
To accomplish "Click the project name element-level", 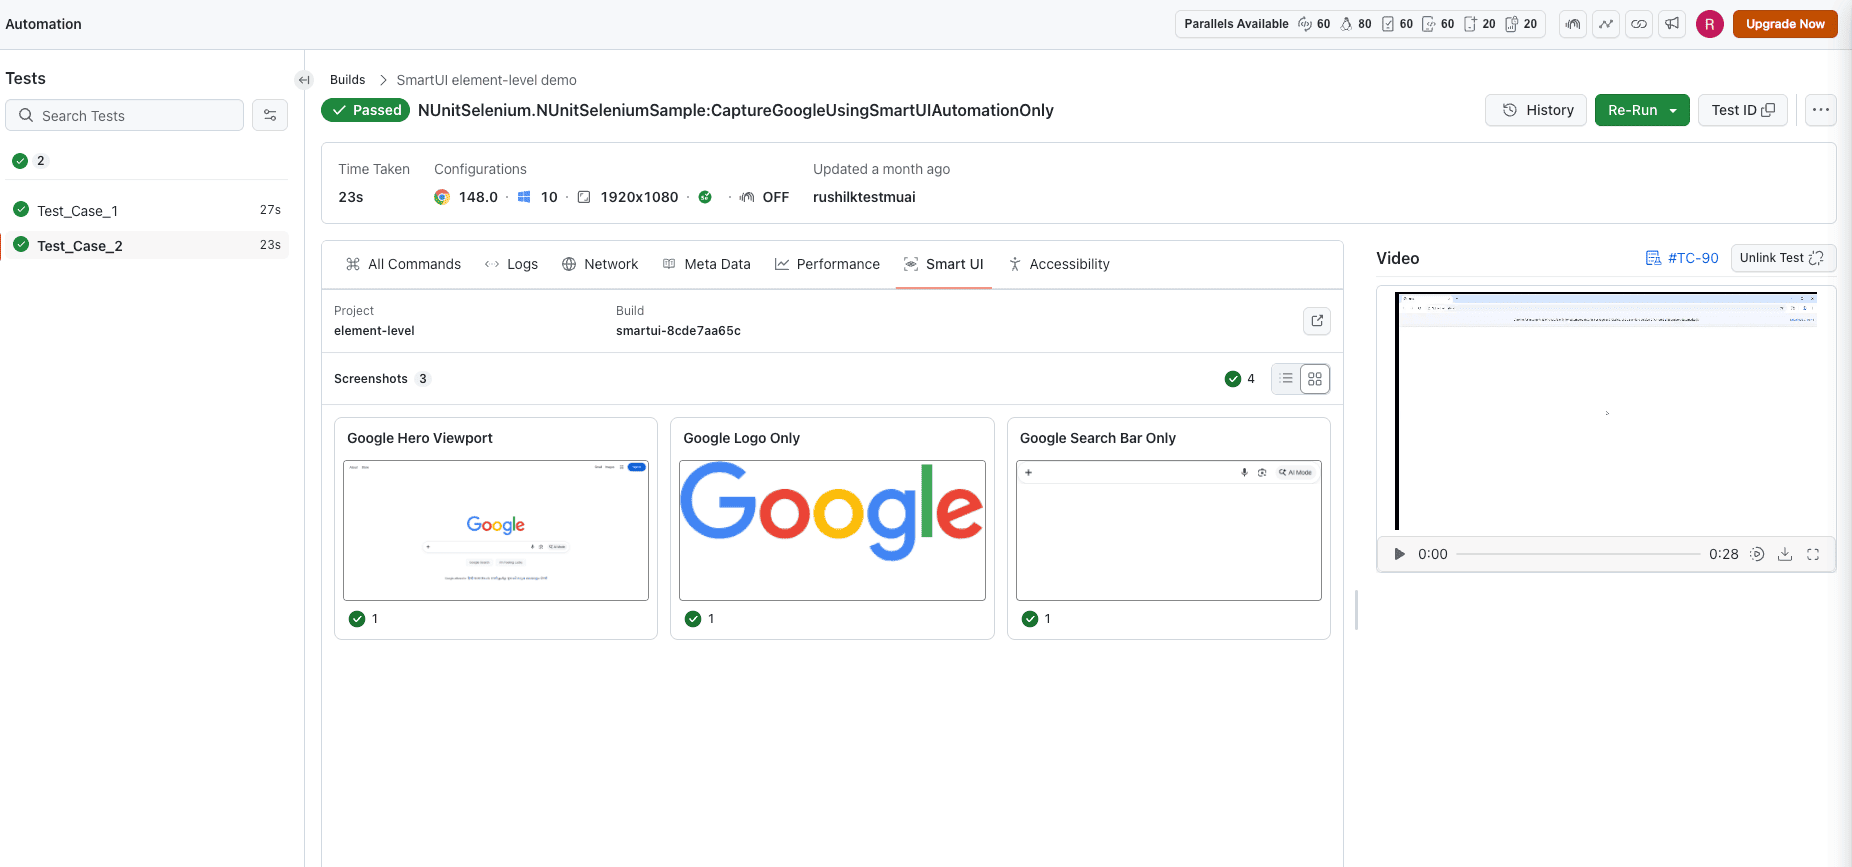I will pyautogui.click(x=374, y=331).
